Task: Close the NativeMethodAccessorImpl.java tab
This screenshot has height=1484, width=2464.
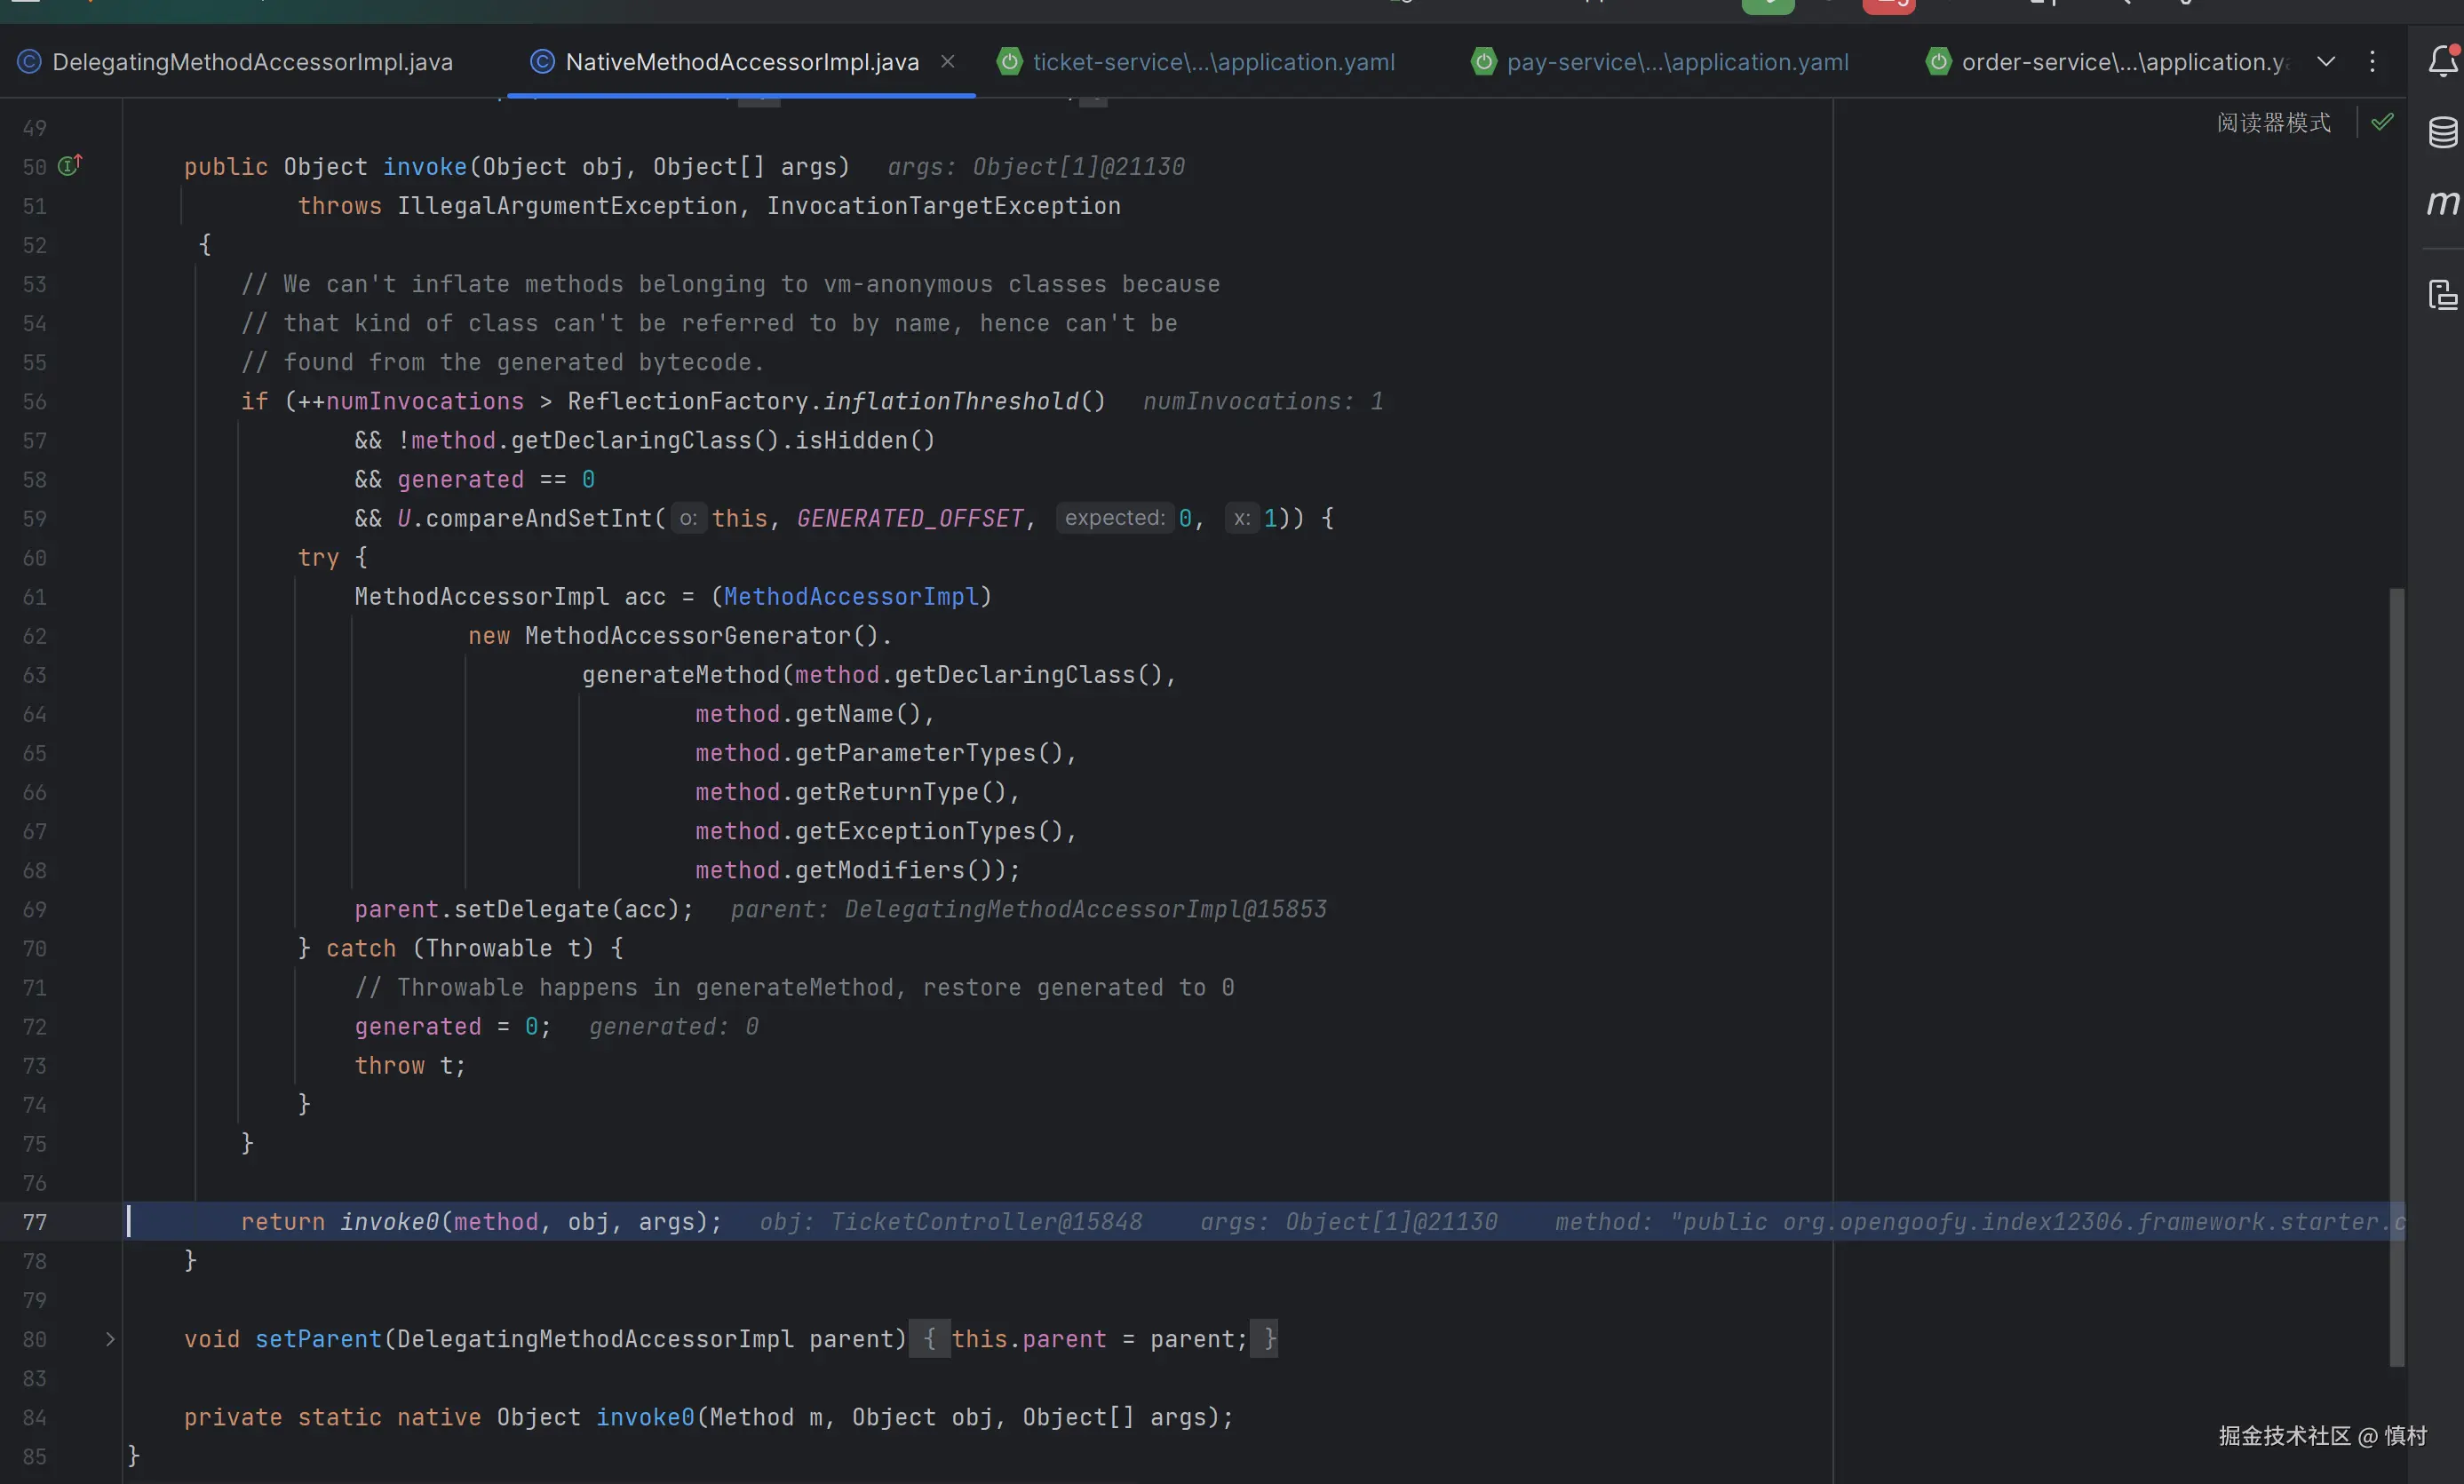Action: [947, 62]
